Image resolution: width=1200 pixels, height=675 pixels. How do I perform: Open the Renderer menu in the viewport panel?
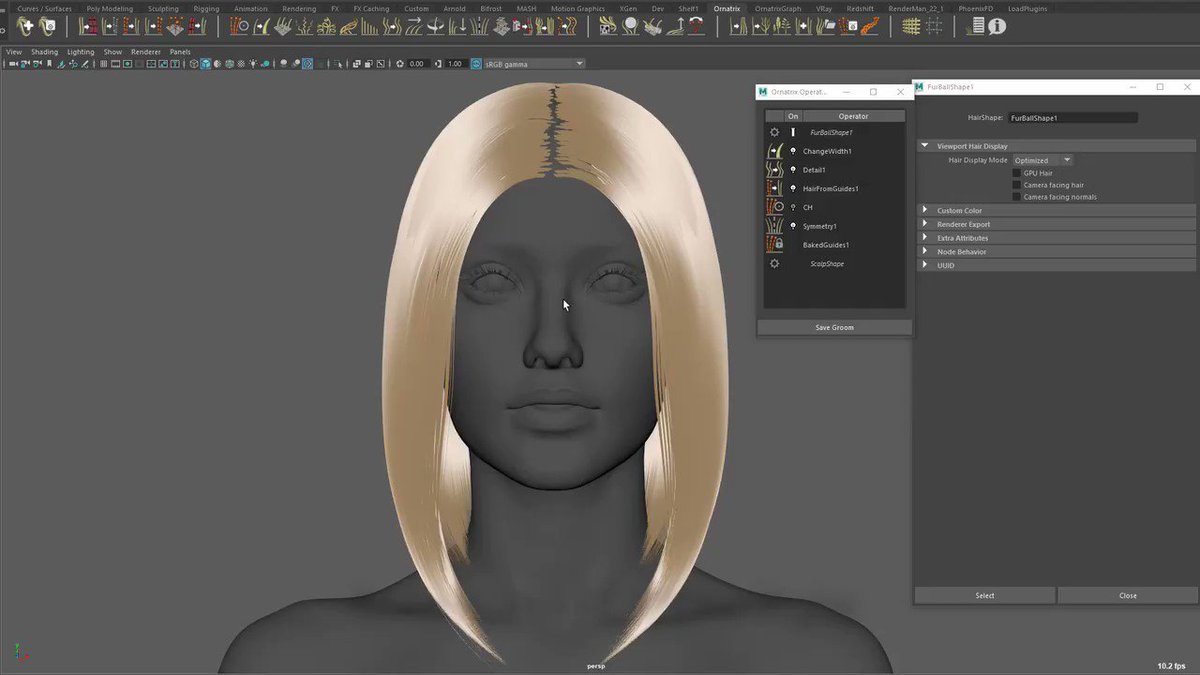[146, 51]
